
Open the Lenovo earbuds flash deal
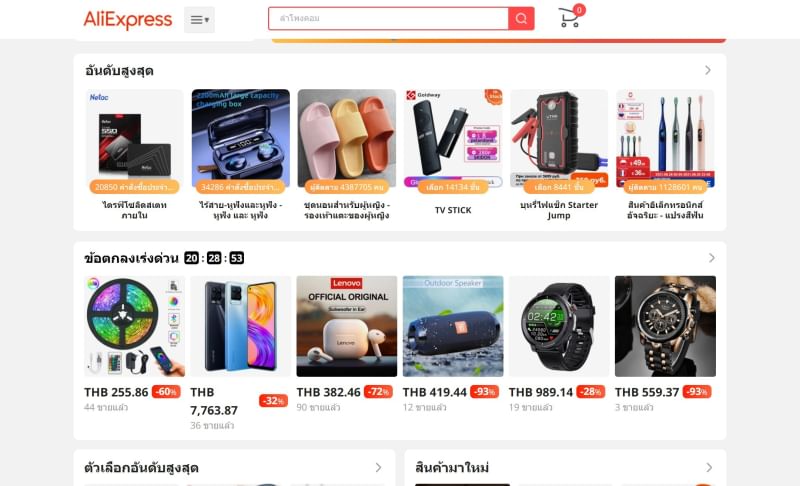tap(347, 326)
